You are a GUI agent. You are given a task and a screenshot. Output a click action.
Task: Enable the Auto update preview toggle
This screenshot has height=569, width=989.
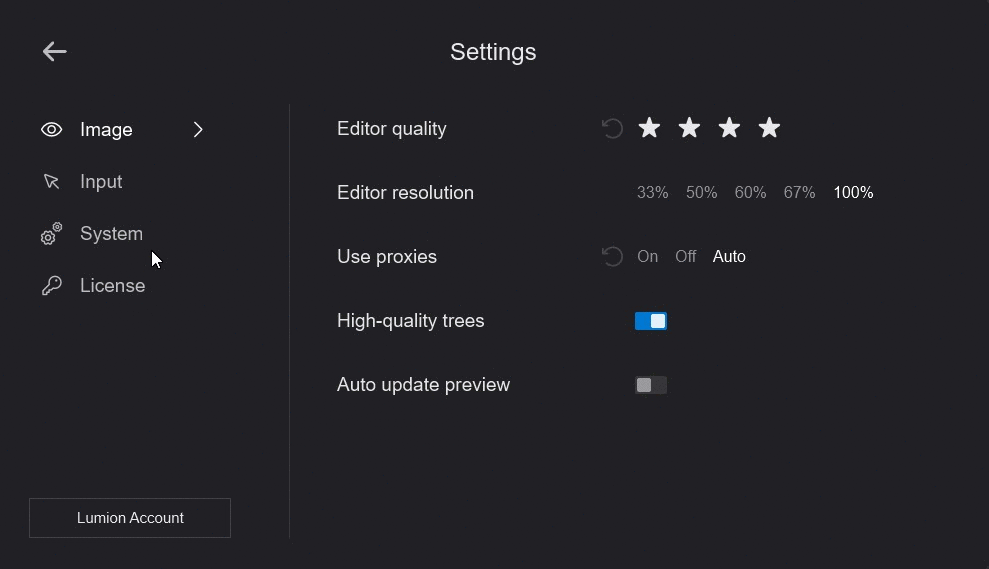[x=651, y=385]
